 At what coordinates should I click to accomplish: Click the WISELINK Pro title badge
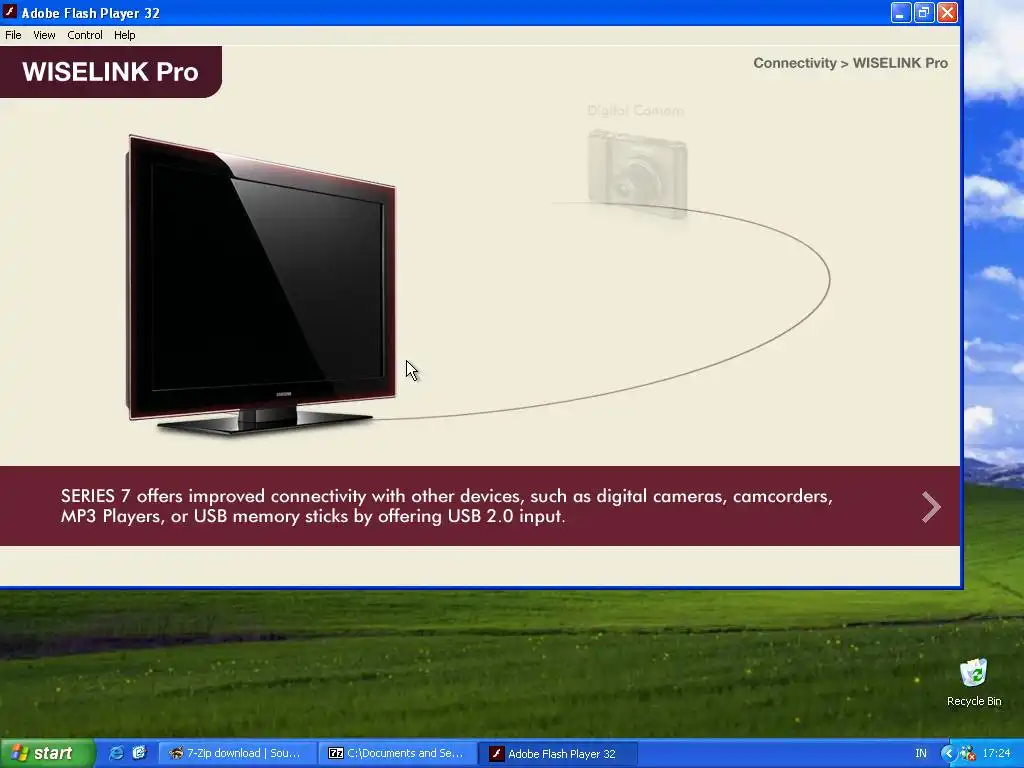[110, 72]
